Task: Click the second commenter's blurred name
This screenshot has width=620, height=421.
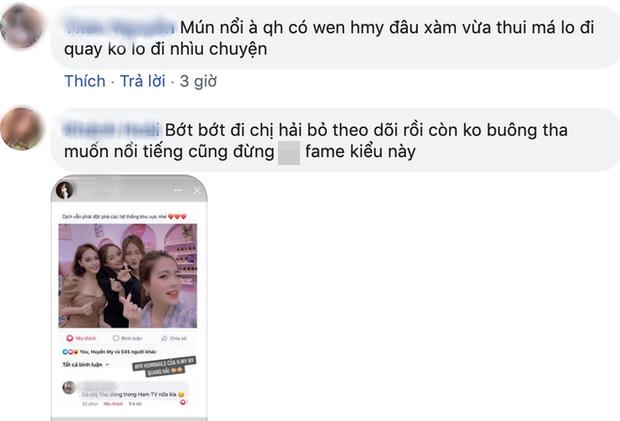Action: pos(112,130)
